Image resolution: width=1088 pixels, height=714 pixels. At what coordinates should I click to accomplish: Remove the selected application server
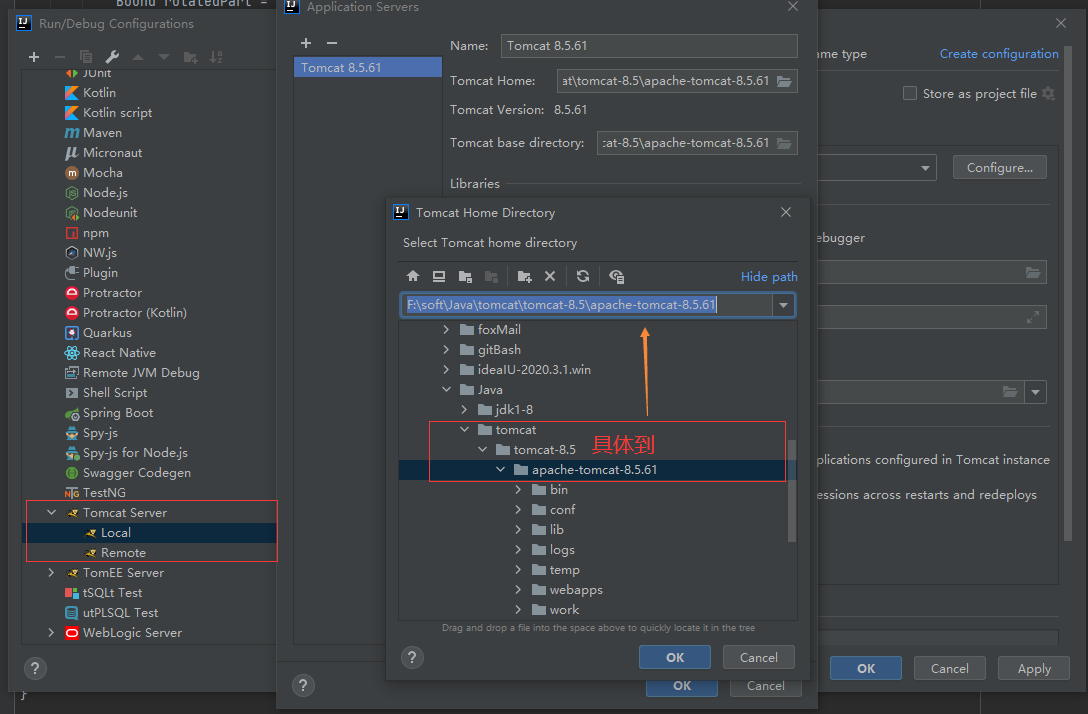pos(330,43)
